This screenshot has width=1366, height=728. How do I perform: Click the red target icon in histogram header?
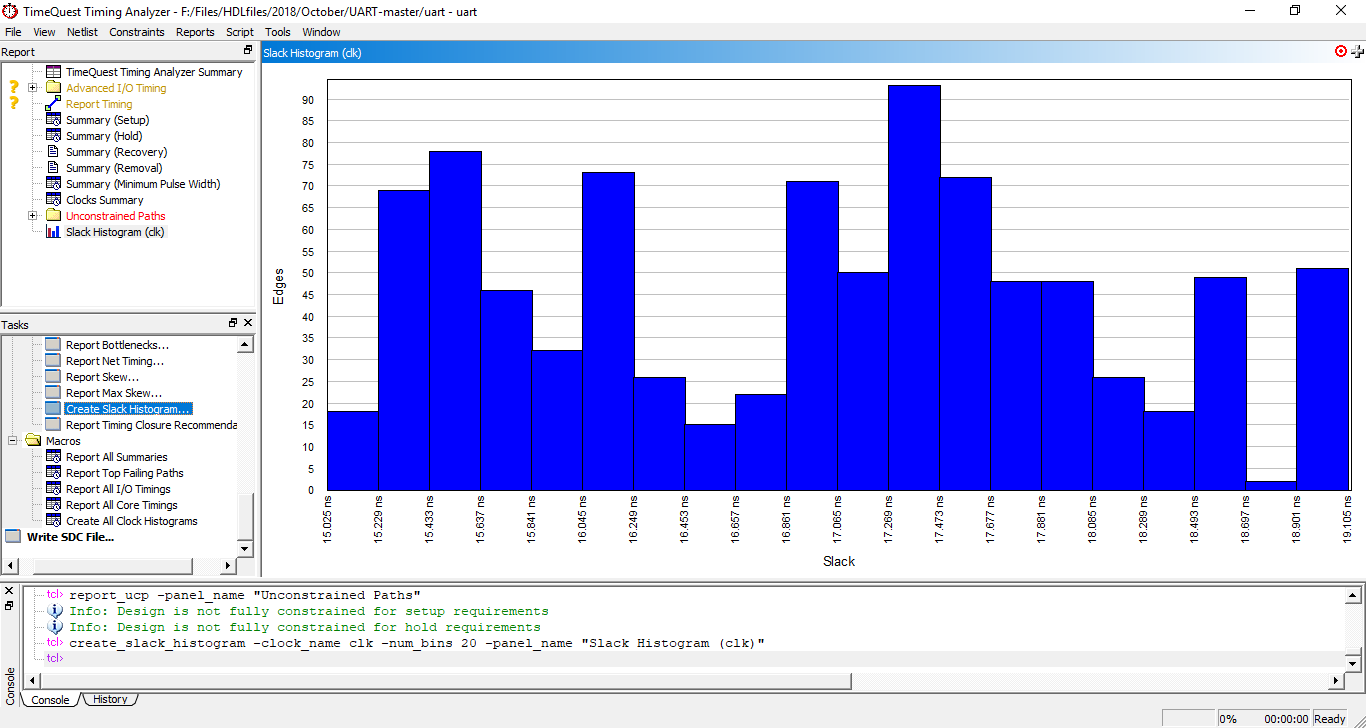[x=1341, y=51]
